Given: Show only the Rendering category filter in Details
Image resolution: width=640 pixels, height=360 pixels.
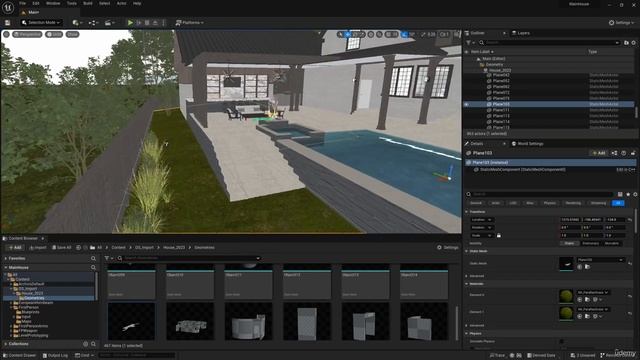Looking at the screenshot, I should [573, 203].
